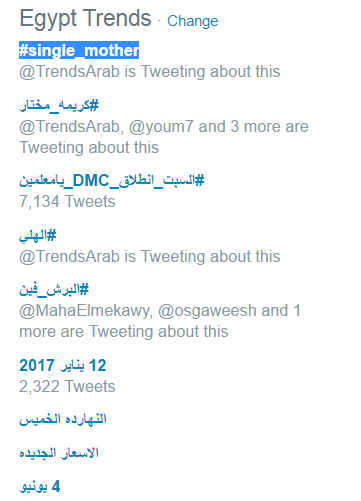Click the 7,134 Tweets count
361x501 pixels.
click(67, 201)
